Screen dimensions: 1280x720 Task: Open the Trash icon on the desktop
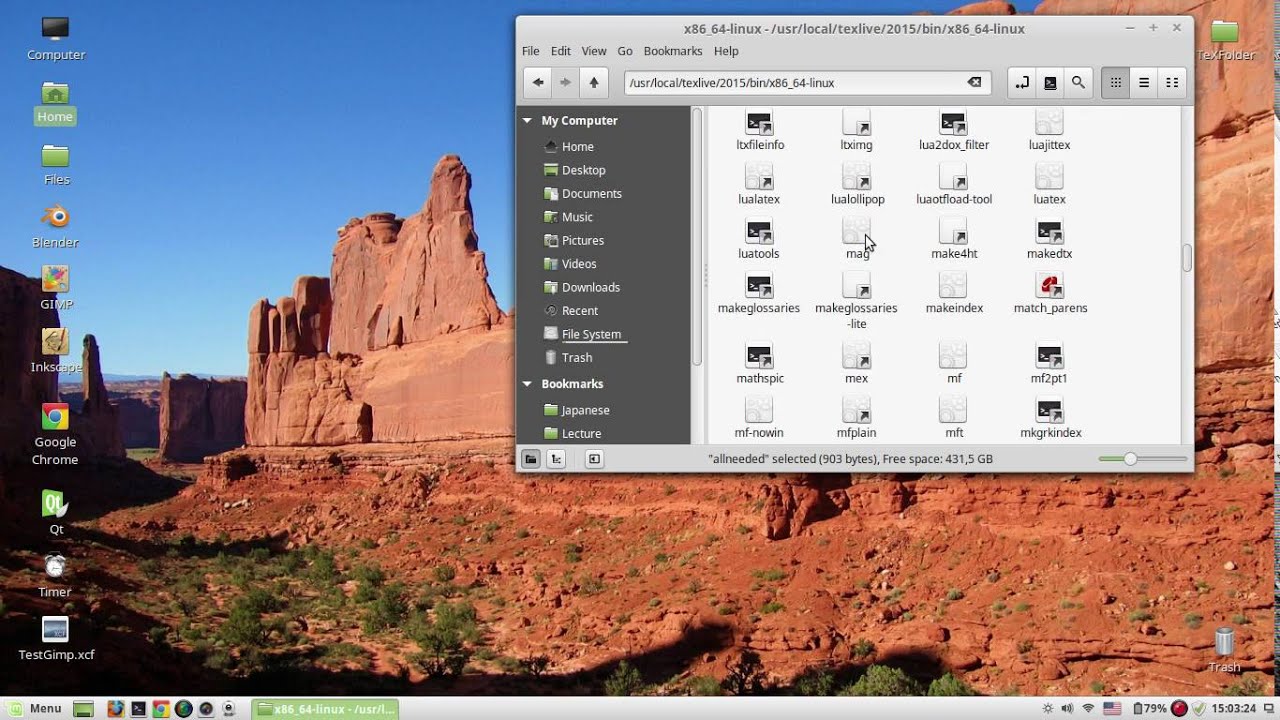click(1224, 641)
